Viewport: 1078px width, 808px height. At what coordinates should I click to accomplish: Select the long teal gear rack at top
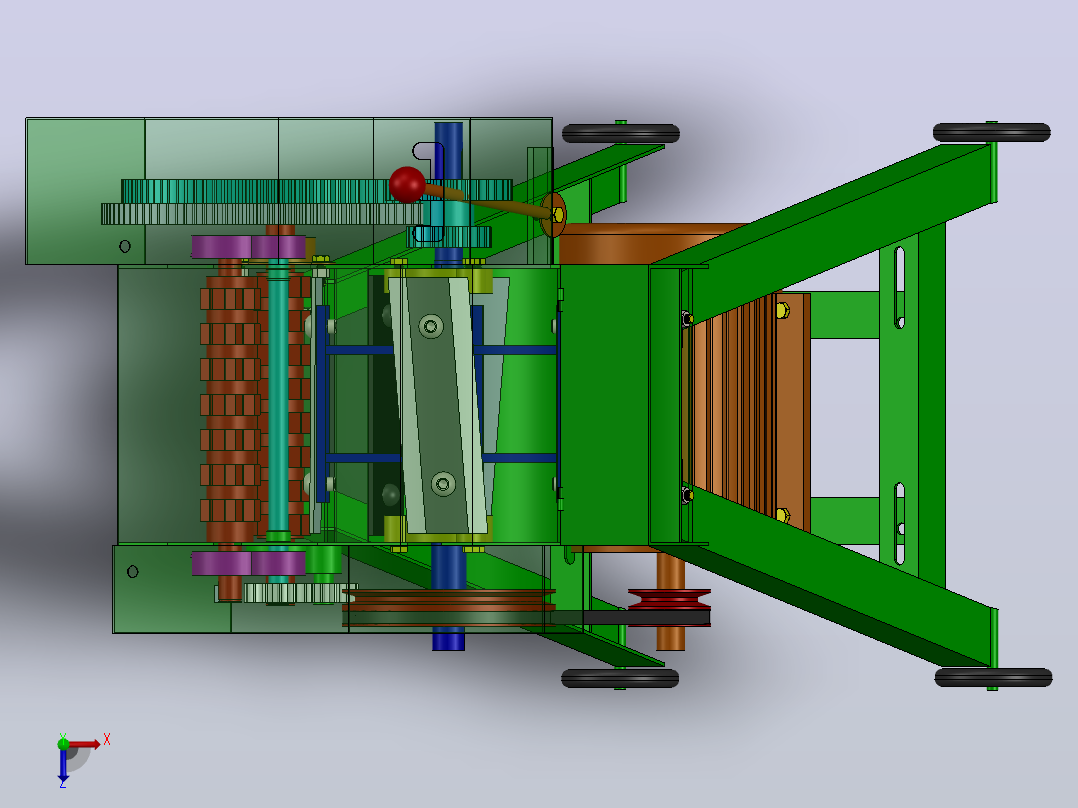tap(316, 191)
